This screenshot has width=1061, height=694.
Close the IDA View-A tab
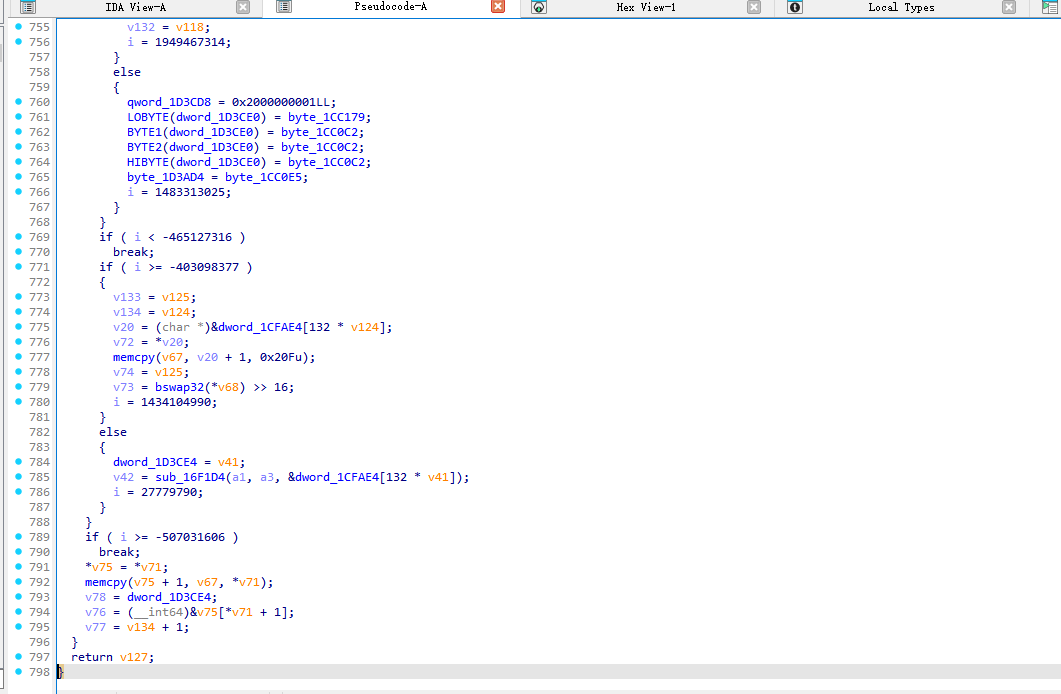tap(243, 7)
